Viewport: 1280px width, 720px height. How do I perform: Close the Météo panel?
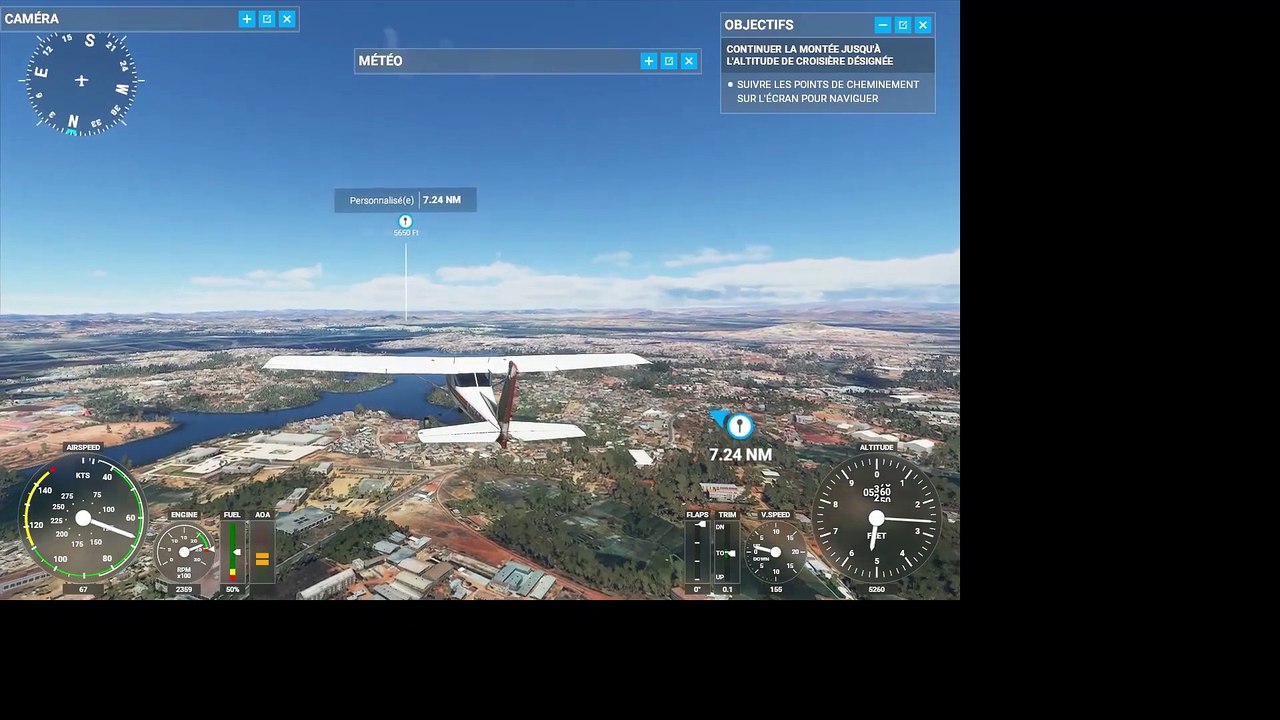pos(689,61)
